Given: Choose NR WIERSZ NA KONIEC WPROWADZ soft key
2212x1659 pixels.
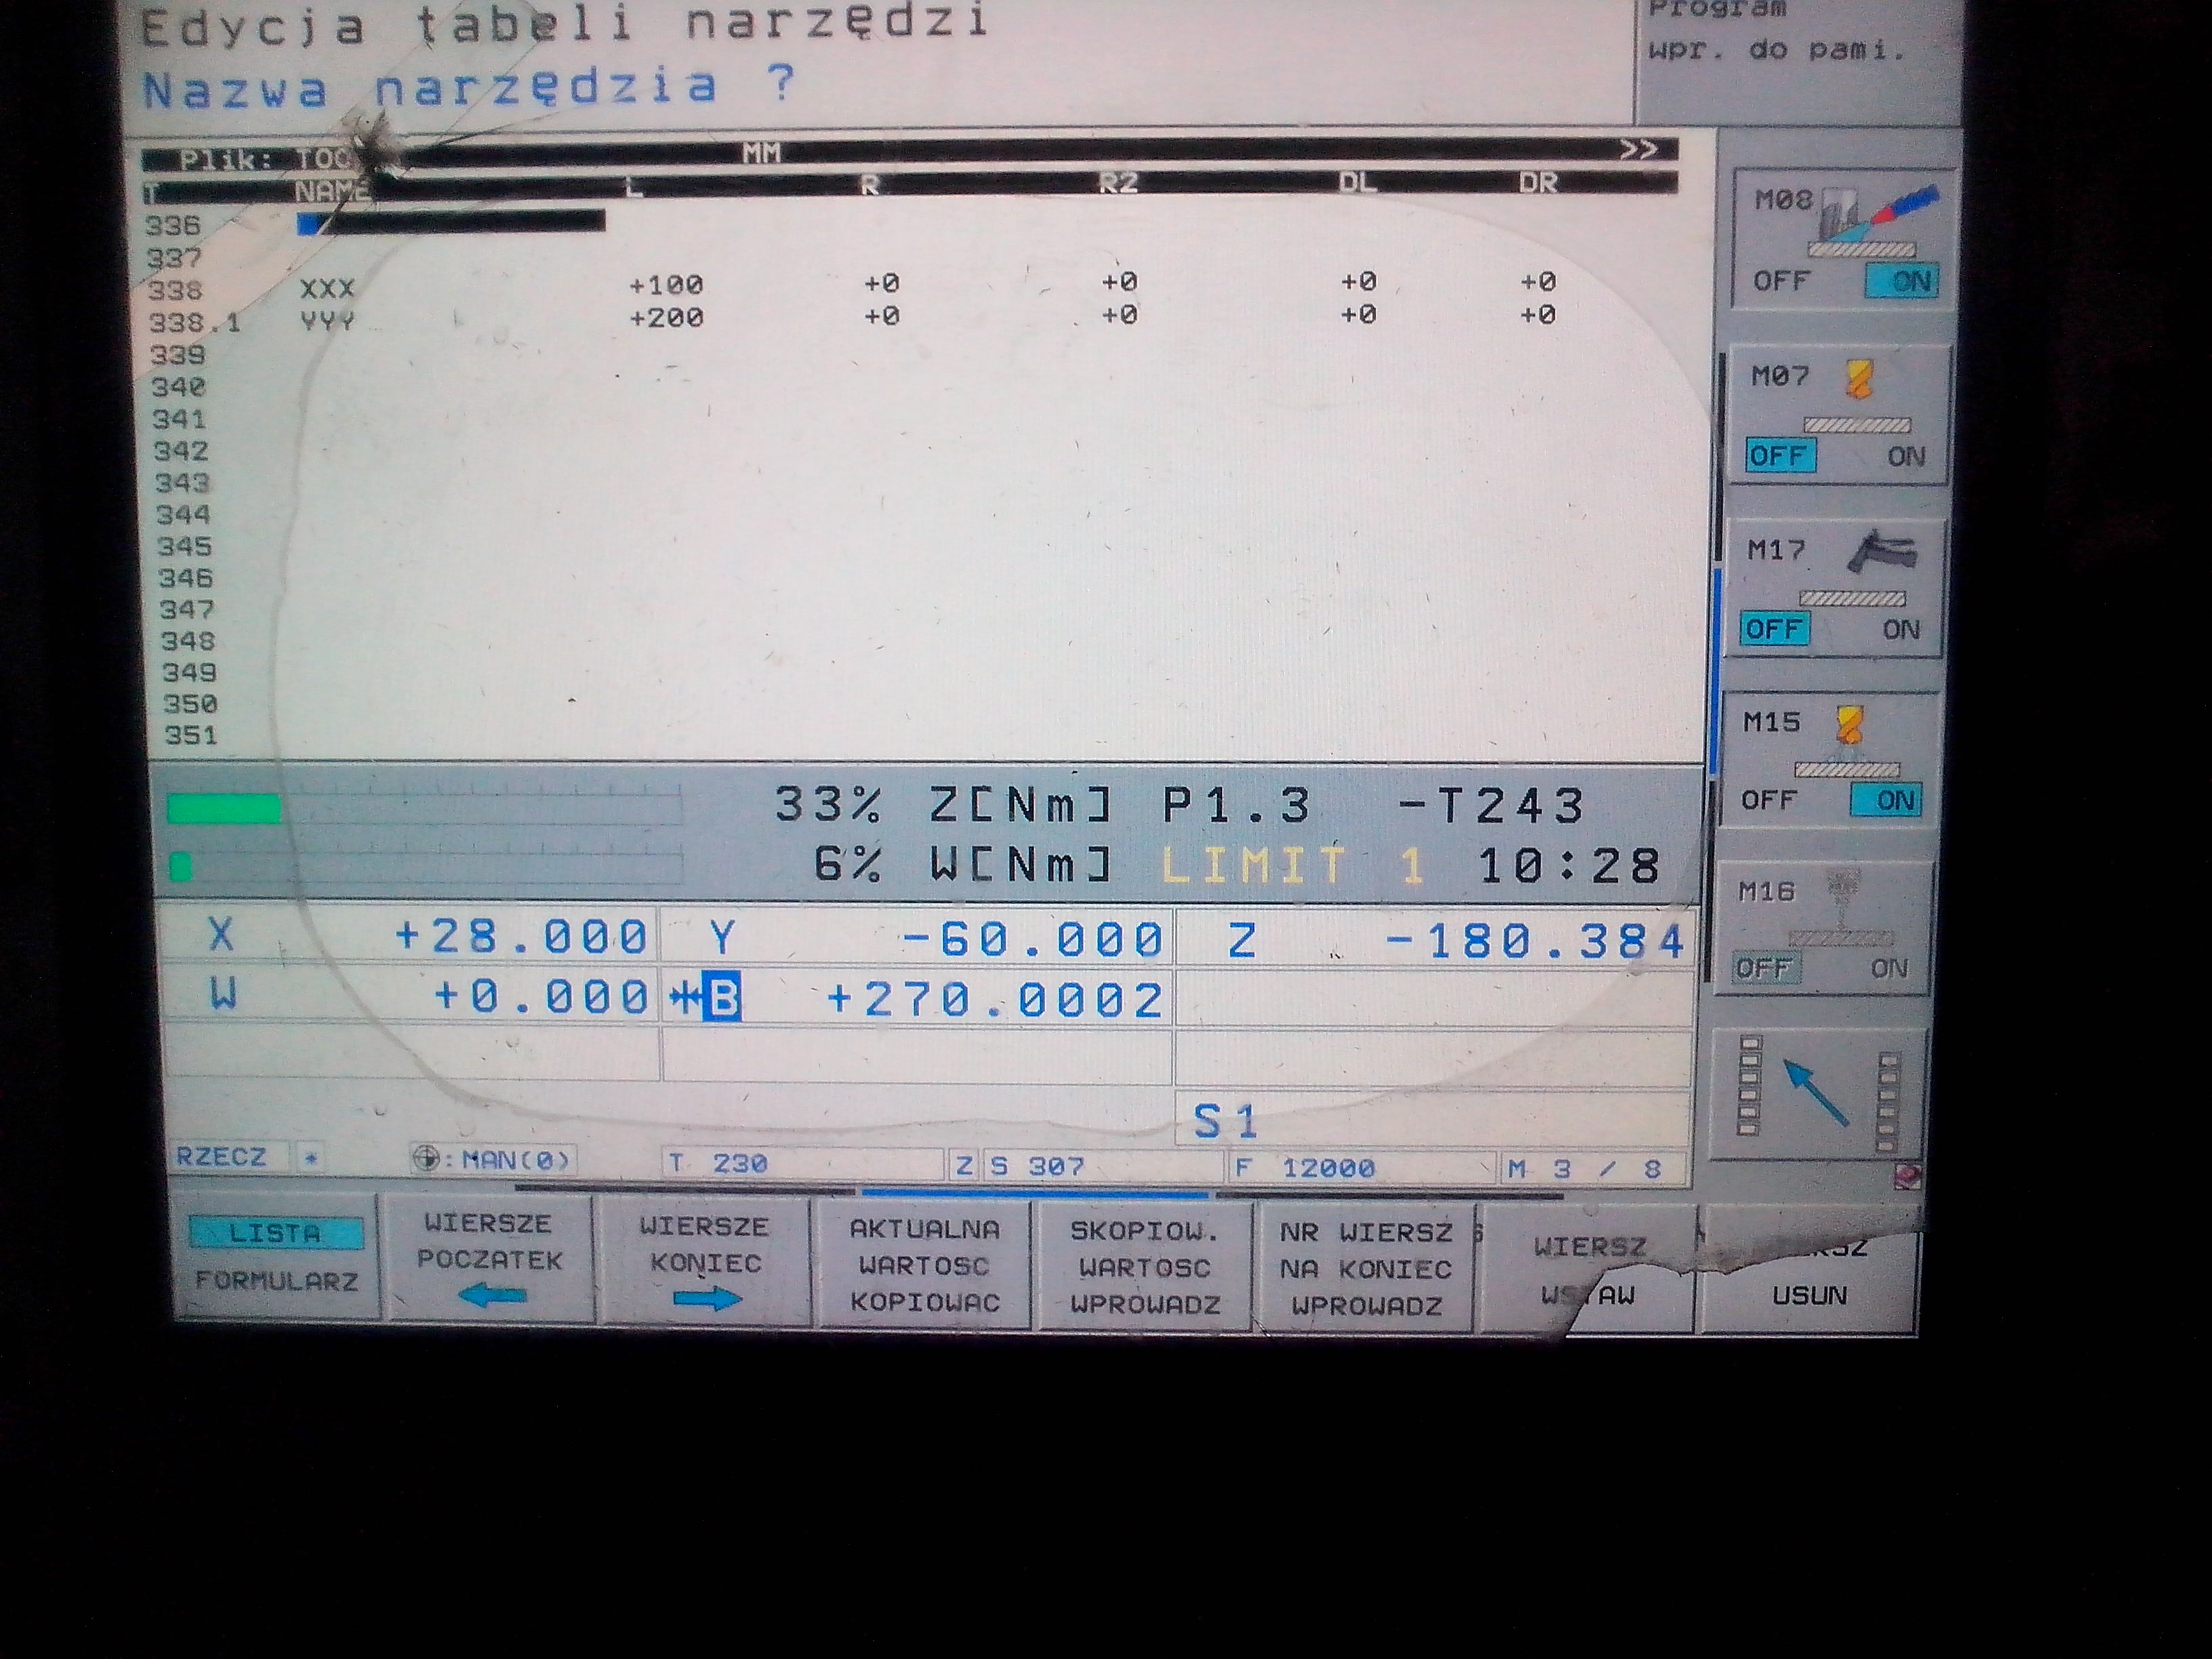Looking at the screenshot, I should coord(1366,1268).
